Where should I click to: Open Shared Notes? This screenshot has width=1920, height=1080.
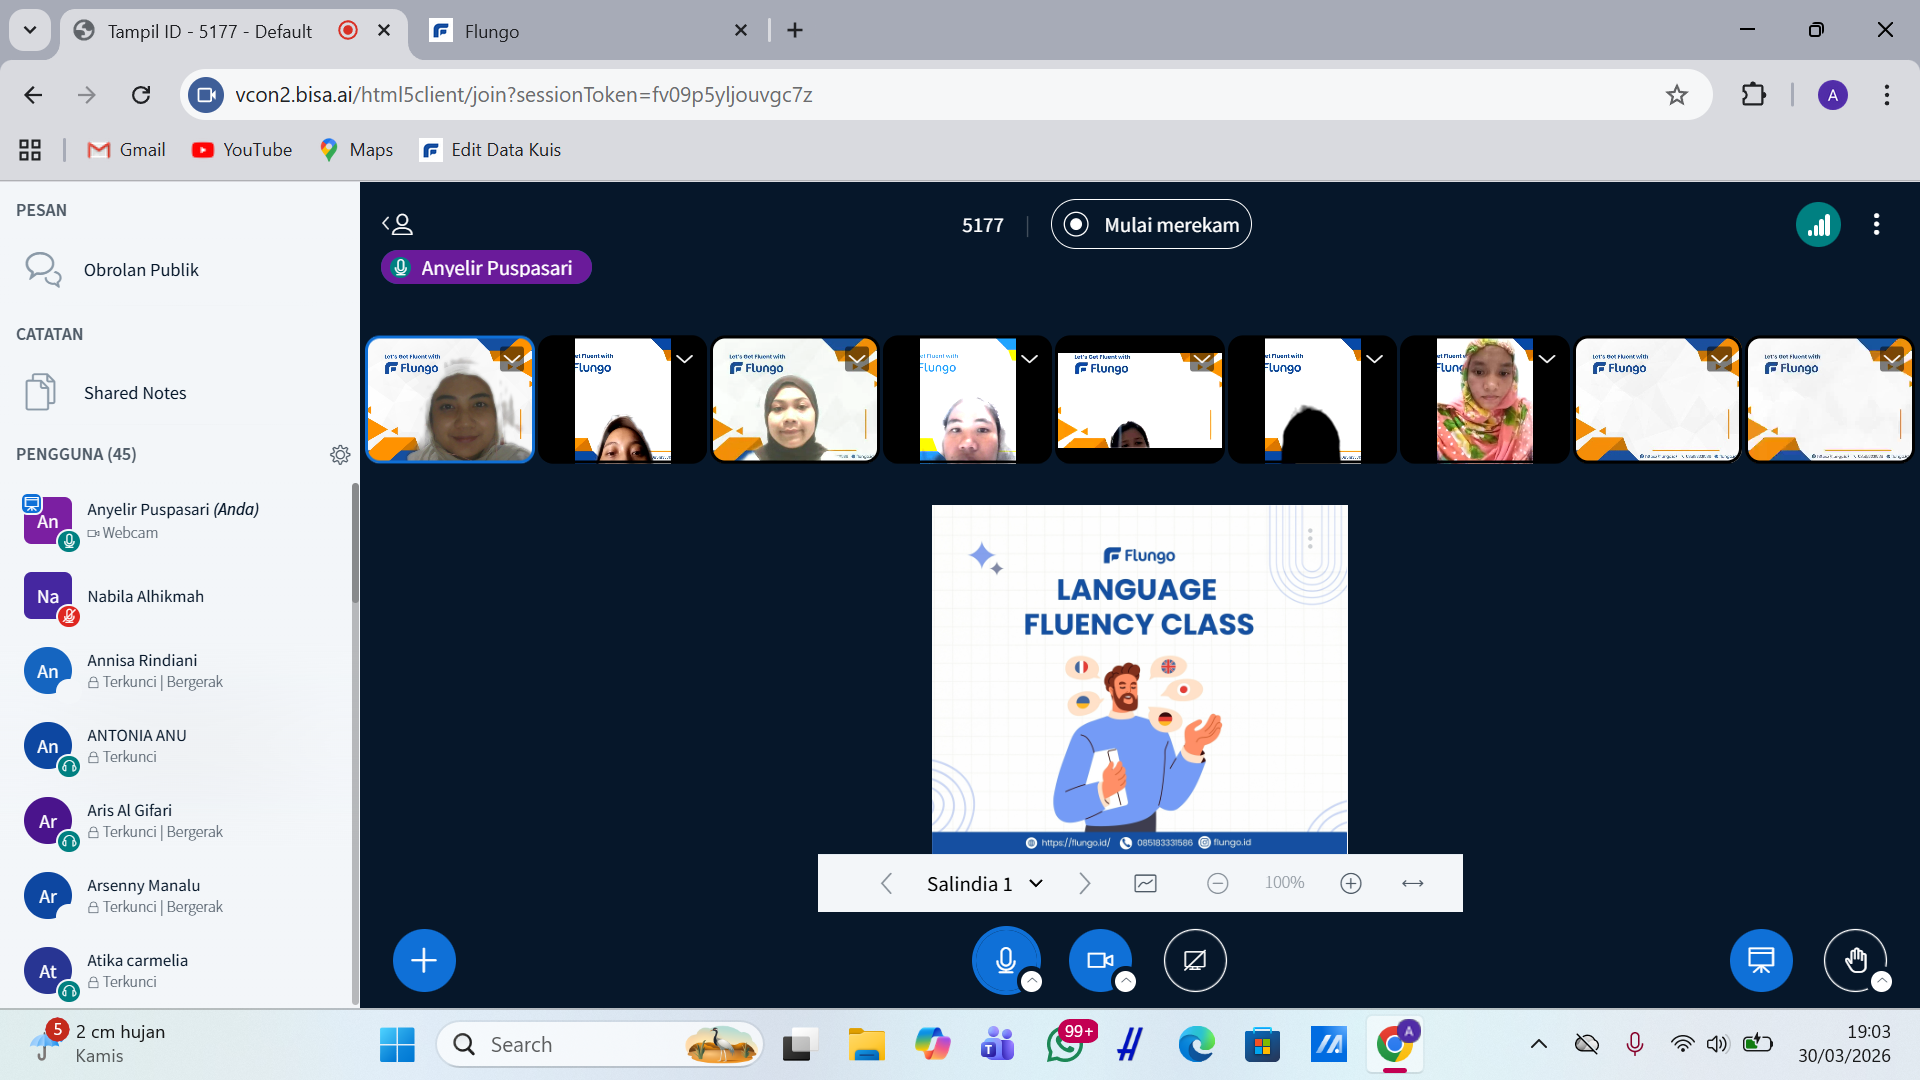click(x=180, y=393)
